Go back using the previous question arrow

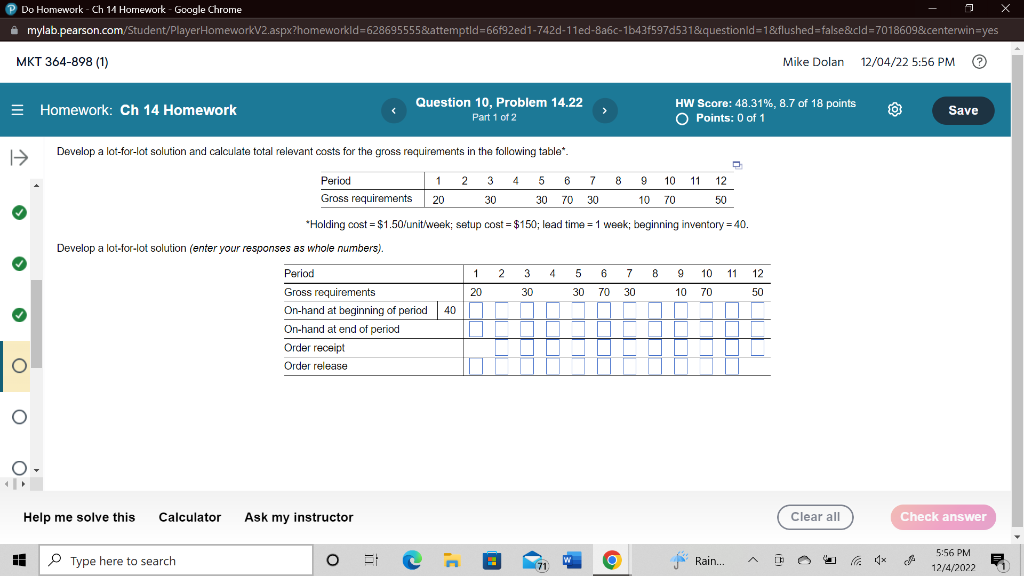pyautogui.click(x=393, y=110)
